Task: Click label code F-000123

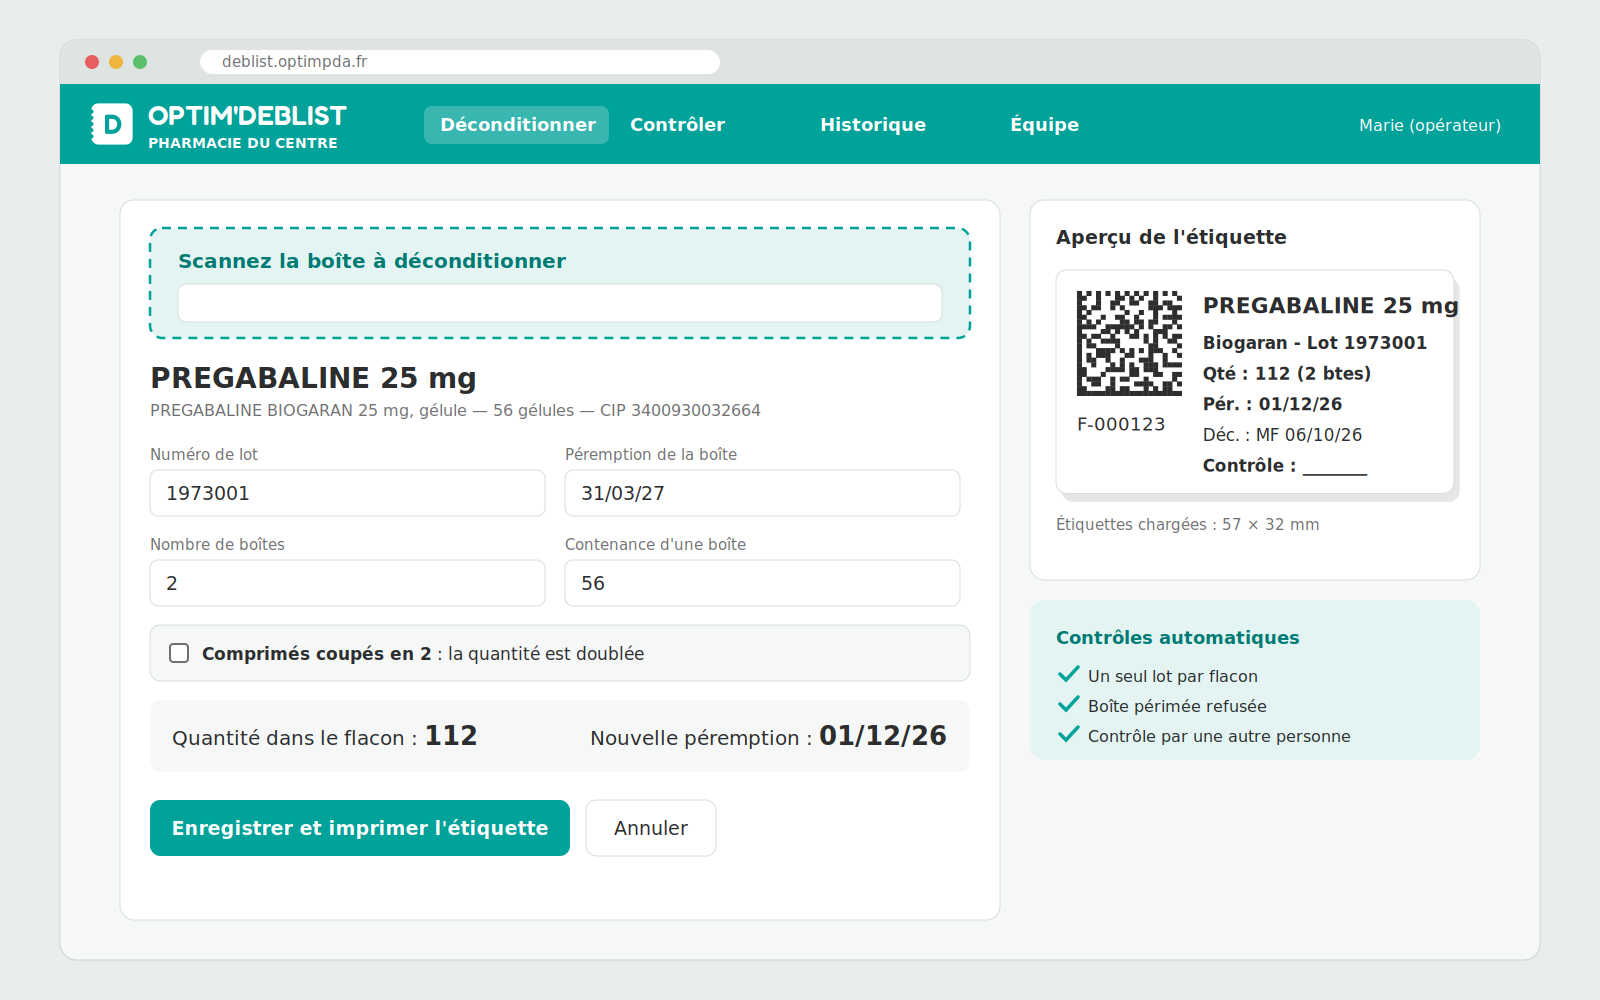Action: click(1121, 424)
